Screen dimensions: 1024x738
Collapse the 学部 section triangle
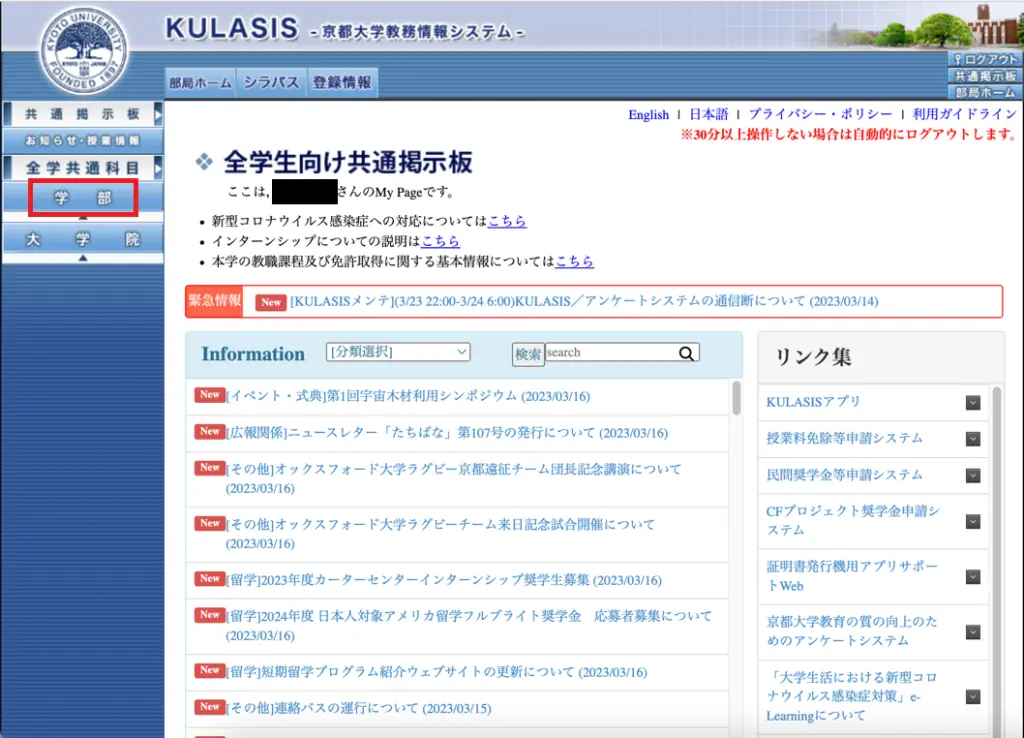pyautogui.click(x=83, y=217)
